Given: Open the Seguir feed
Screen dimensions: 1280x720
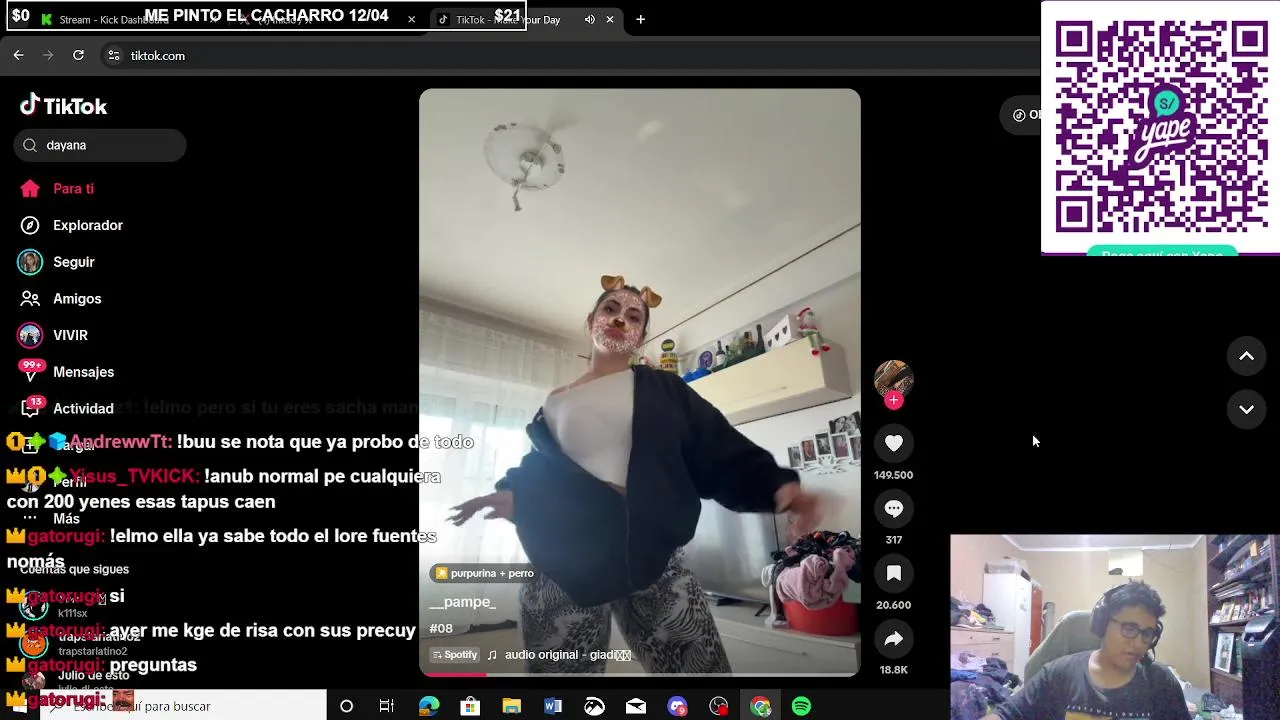Looking at the screenshot, I should click(73, 262).
